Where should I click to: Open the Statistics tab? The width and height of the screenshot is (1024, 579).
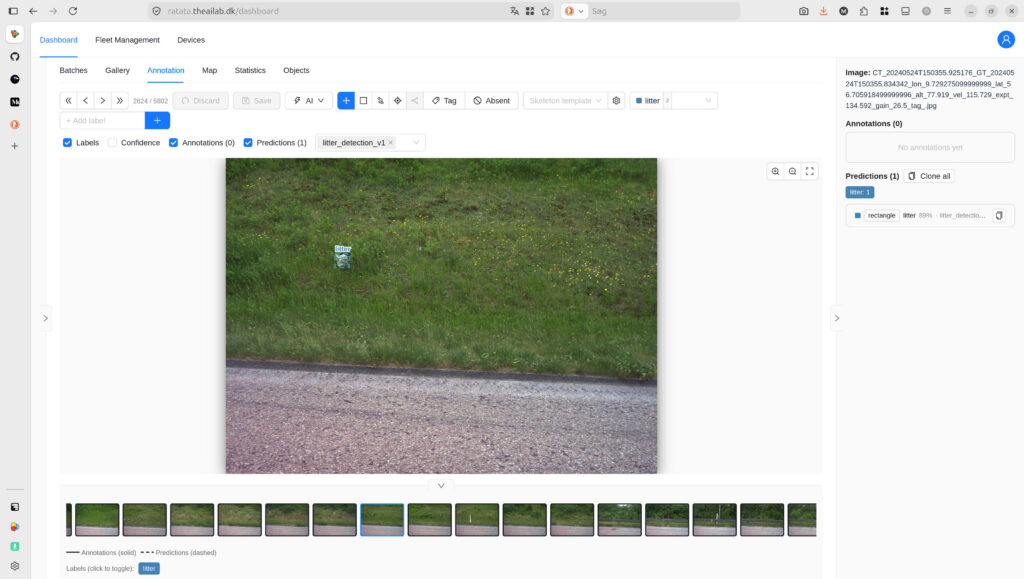pos(250,70)
